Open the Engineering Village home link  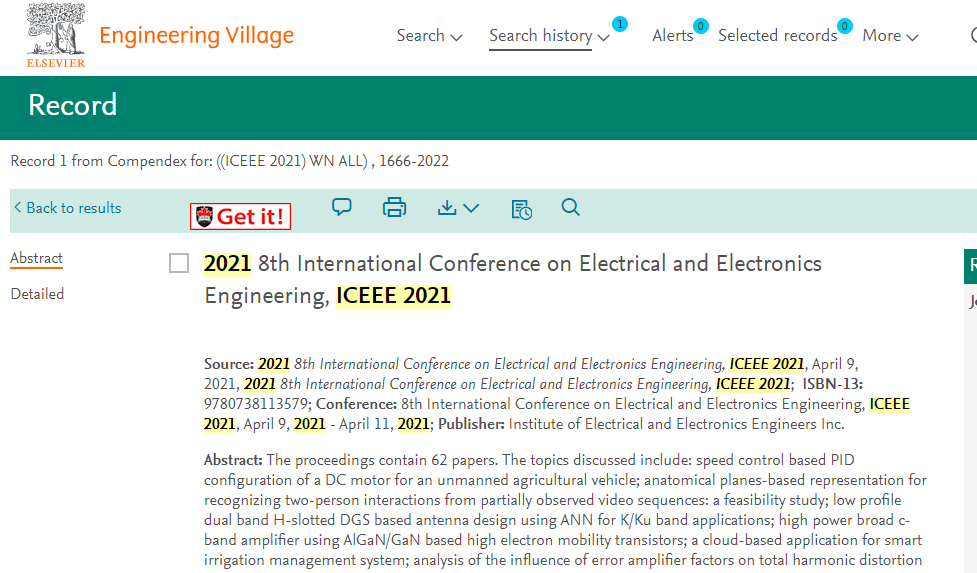[196, 36]
